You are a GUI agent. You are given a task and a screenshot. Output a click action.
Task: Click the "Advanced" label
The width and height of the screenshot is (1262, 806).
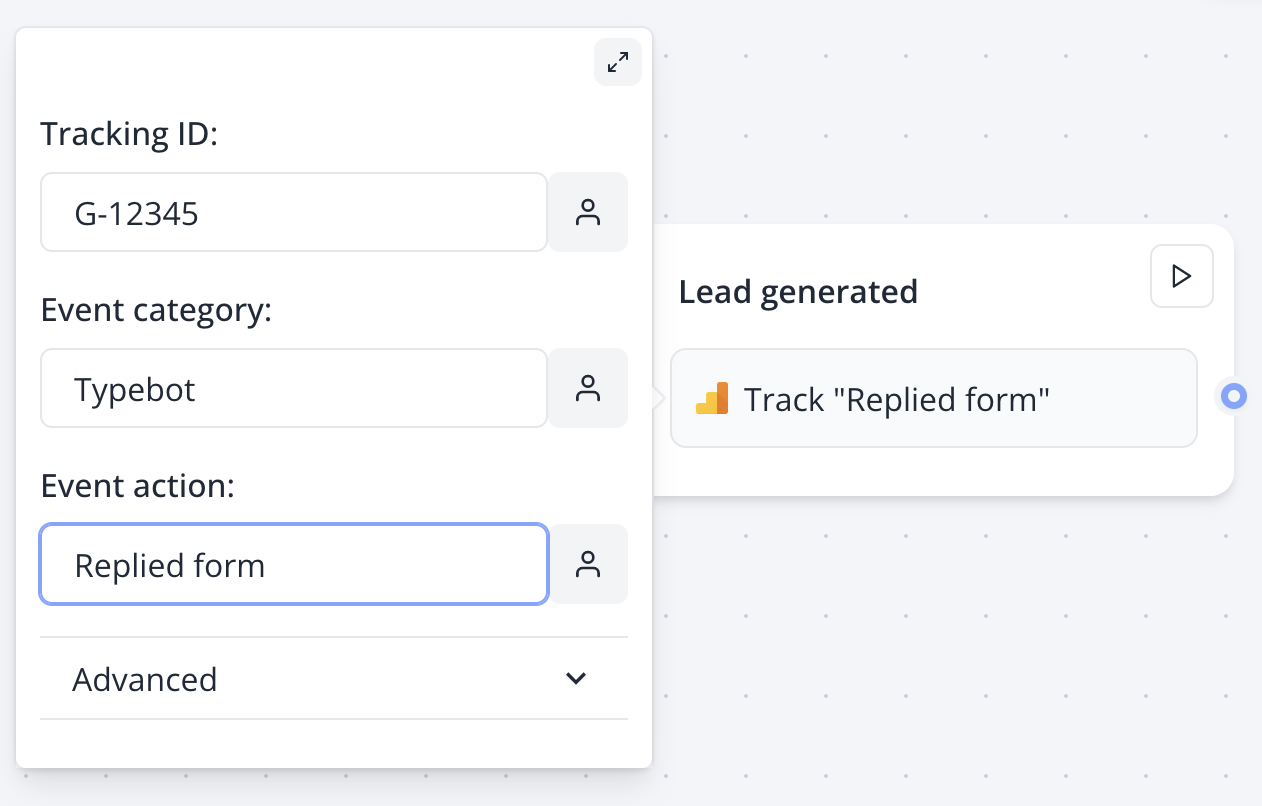[144, 679]
